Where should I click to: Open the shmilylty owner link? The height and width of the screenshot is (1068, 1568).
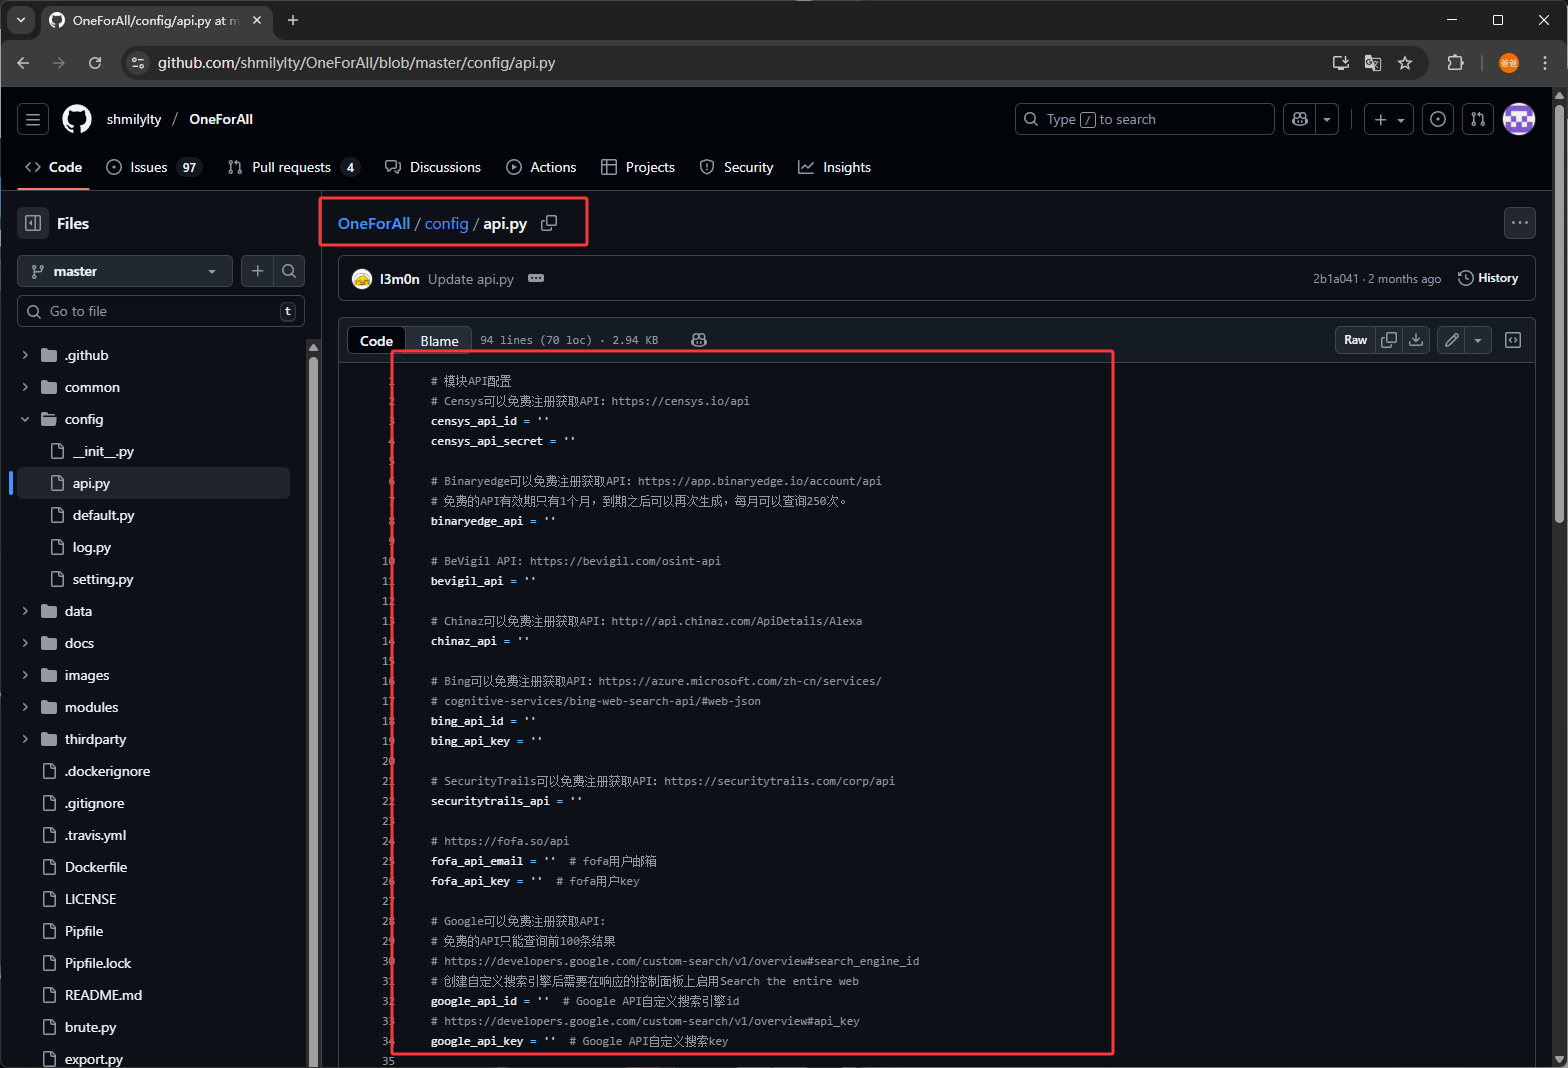tap(134, 119)
